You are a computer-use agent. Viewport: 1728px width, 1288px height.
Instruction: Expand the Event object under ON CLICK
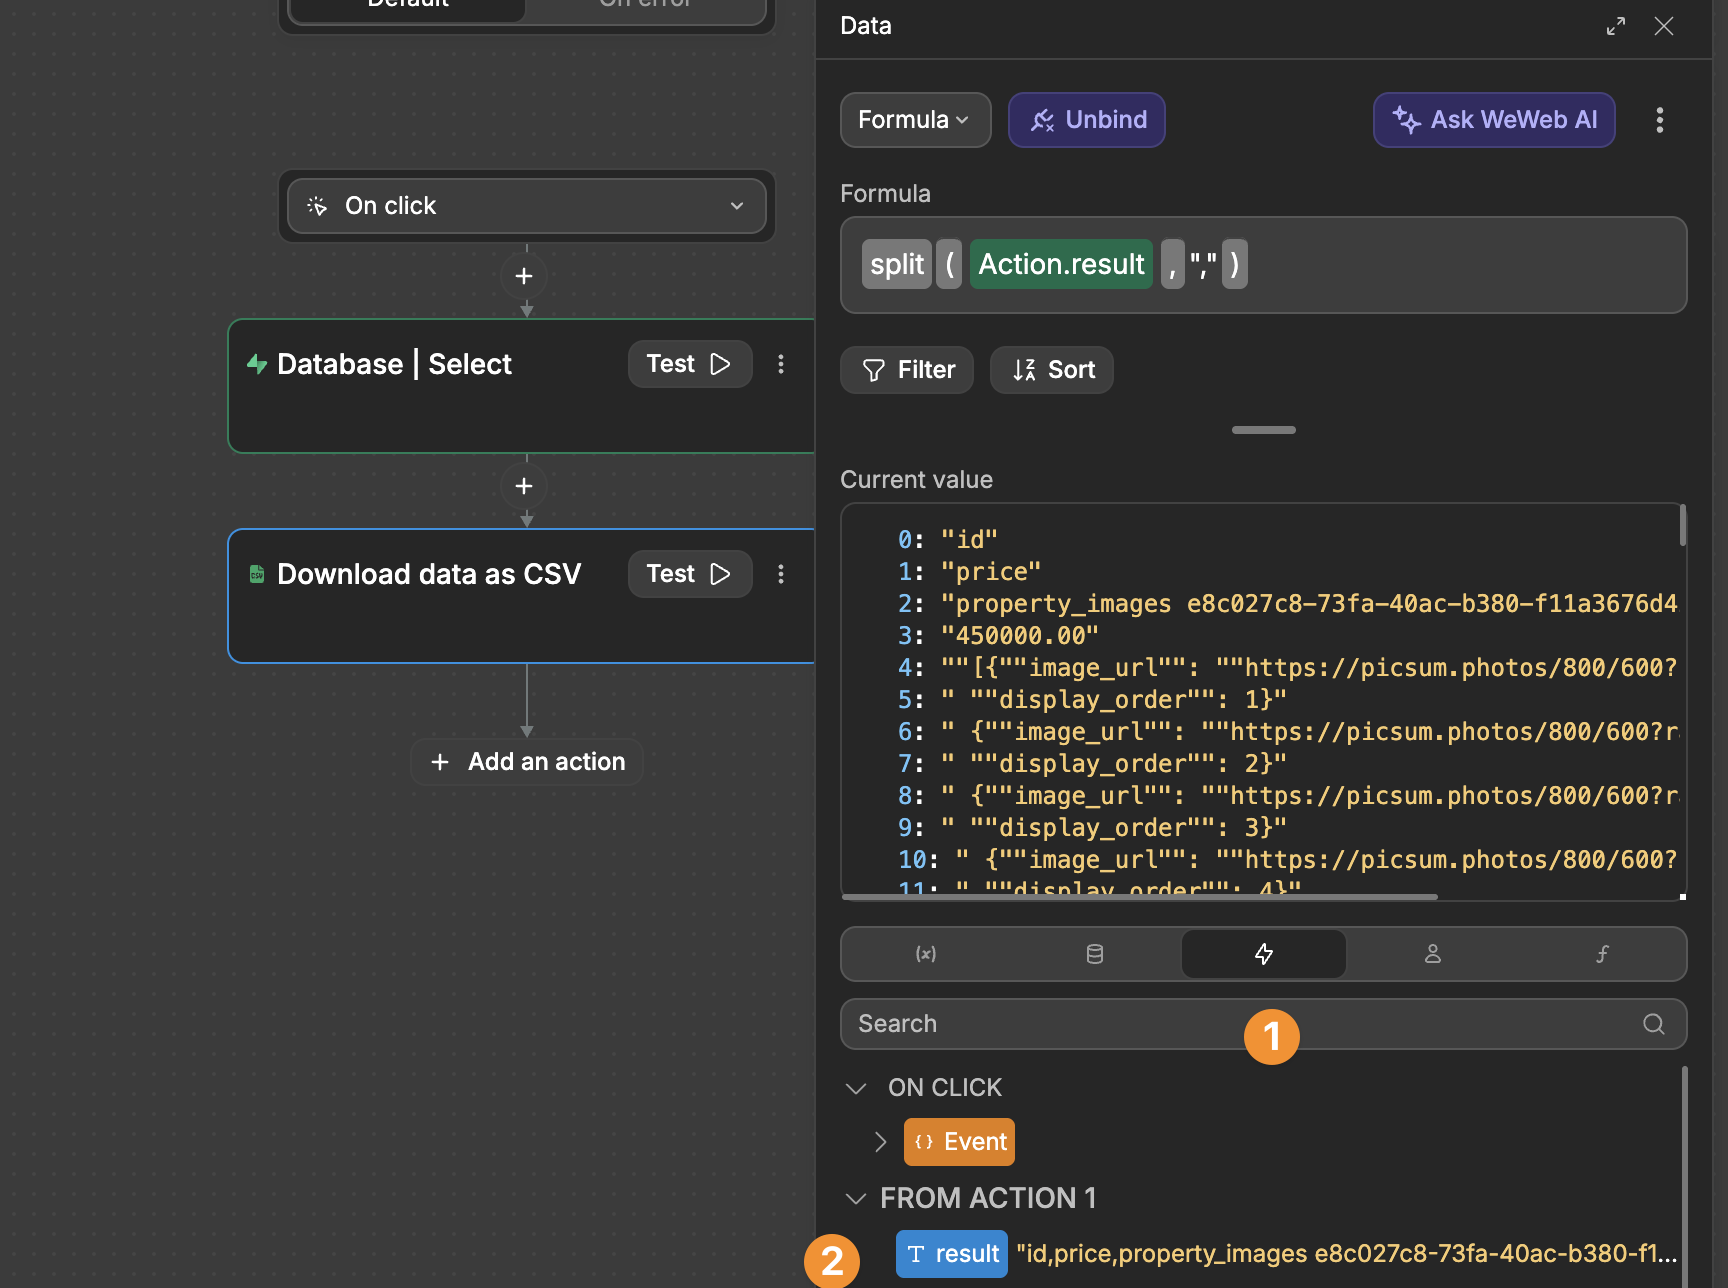click(881, 1141)
